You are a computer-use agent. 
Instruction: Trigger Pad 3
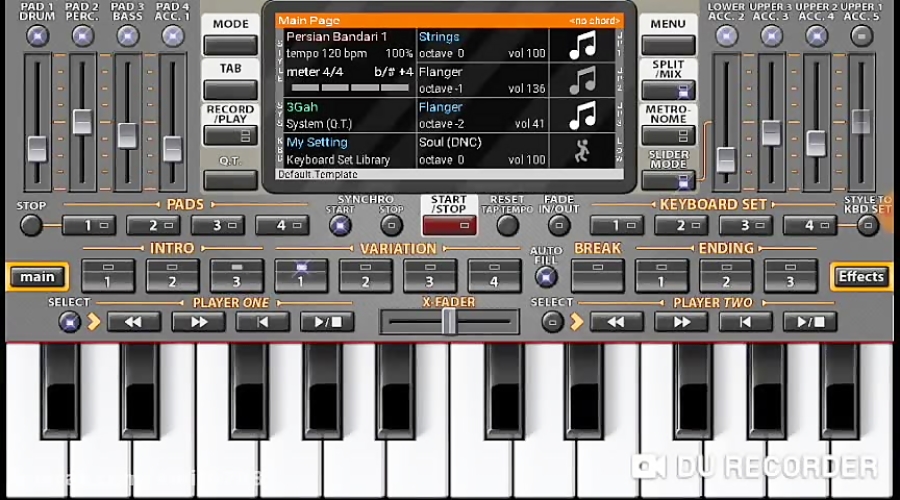coord(218,226)
